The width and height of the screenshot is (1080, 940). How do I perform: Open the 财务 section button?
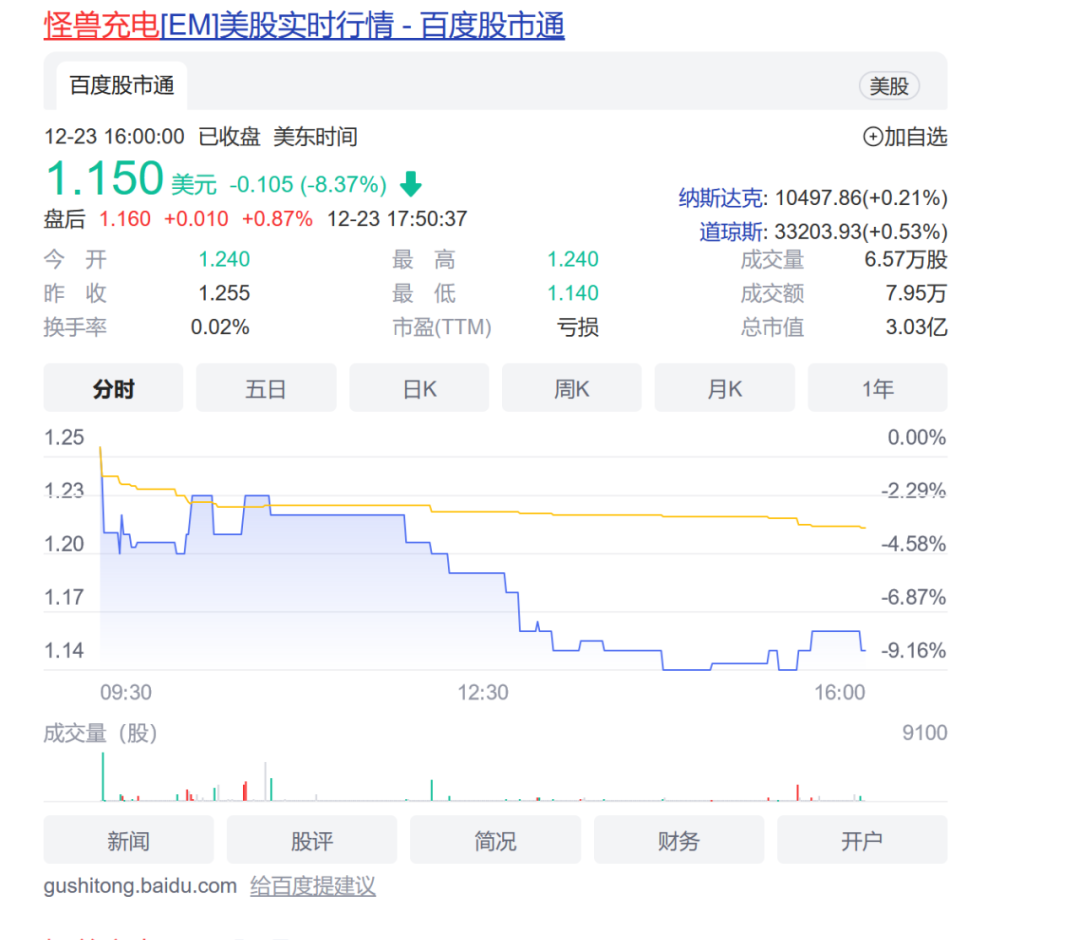point(679,839)
